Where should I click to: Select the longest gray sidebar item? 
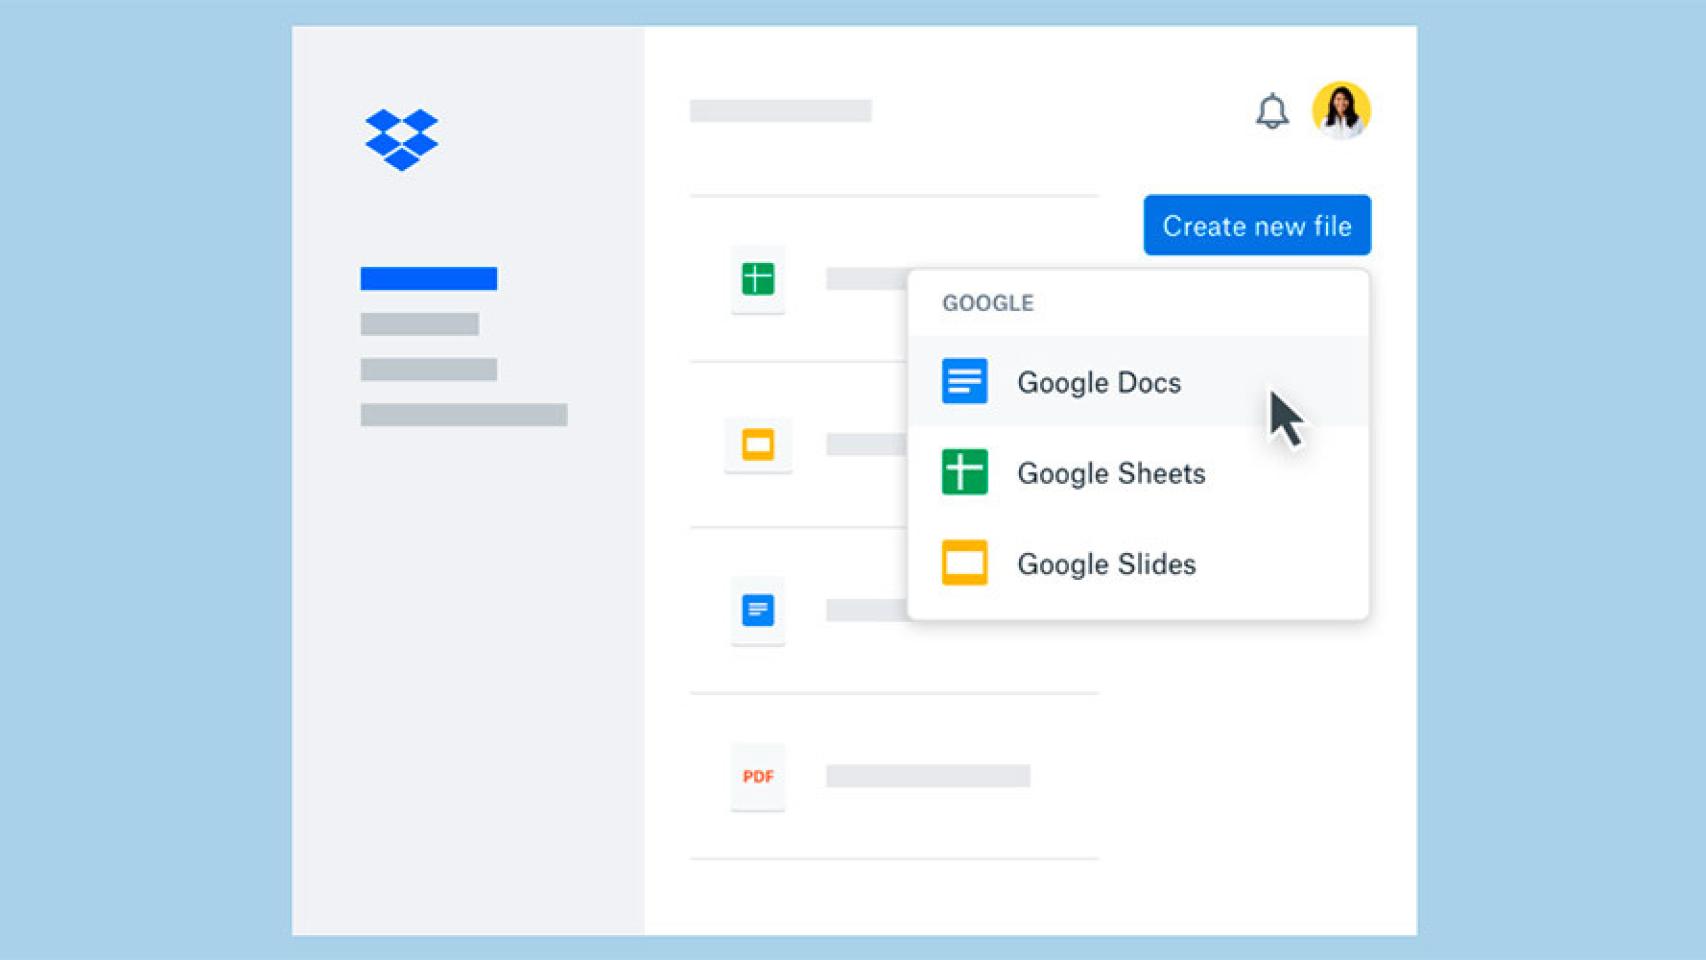point(463,415)
